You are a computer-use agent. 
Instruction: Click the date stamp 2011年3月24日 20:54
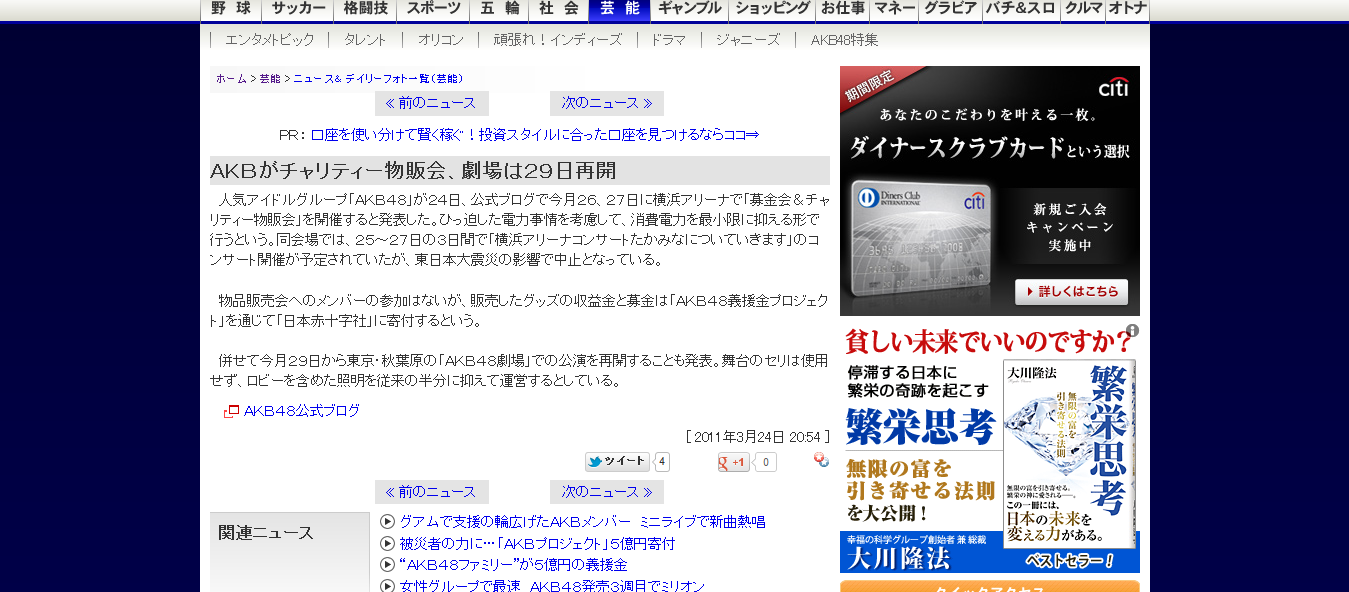tap(758, 437)
